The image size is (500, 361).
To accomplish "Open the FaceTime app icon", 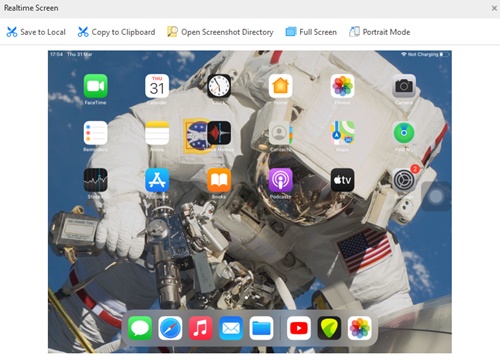I will pos(95,86).
